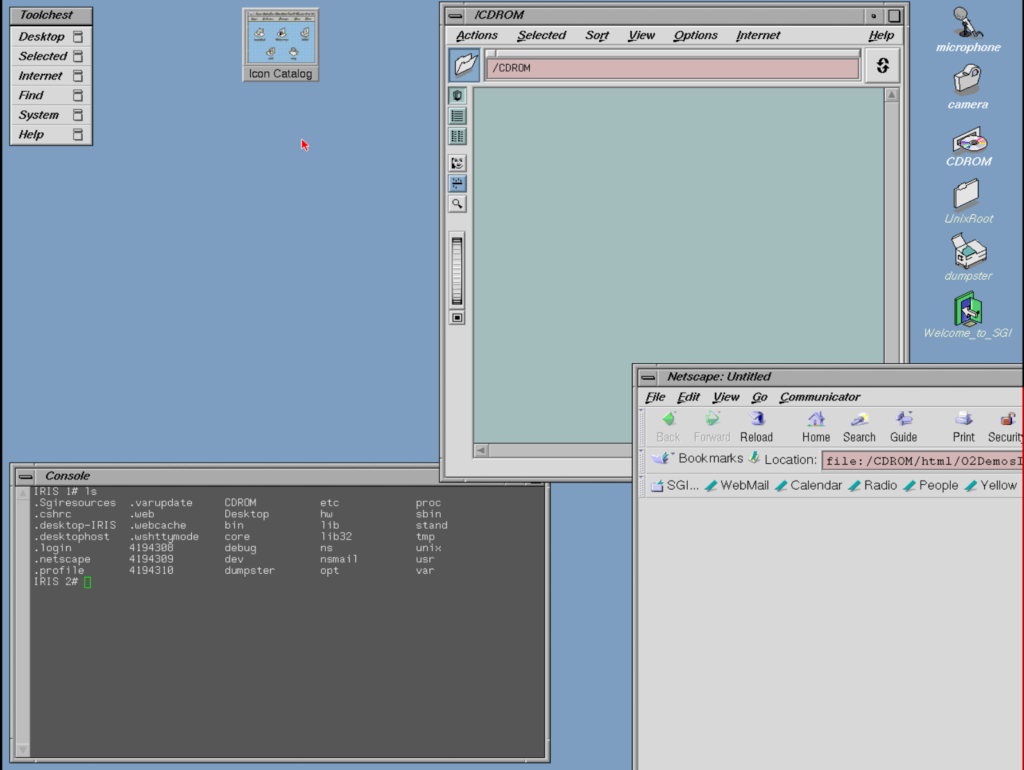This screenshot has width=1024, height=770.
Task: Open the magnifier search tool in /CDROM sidebar
Action: tap(457, 204)
